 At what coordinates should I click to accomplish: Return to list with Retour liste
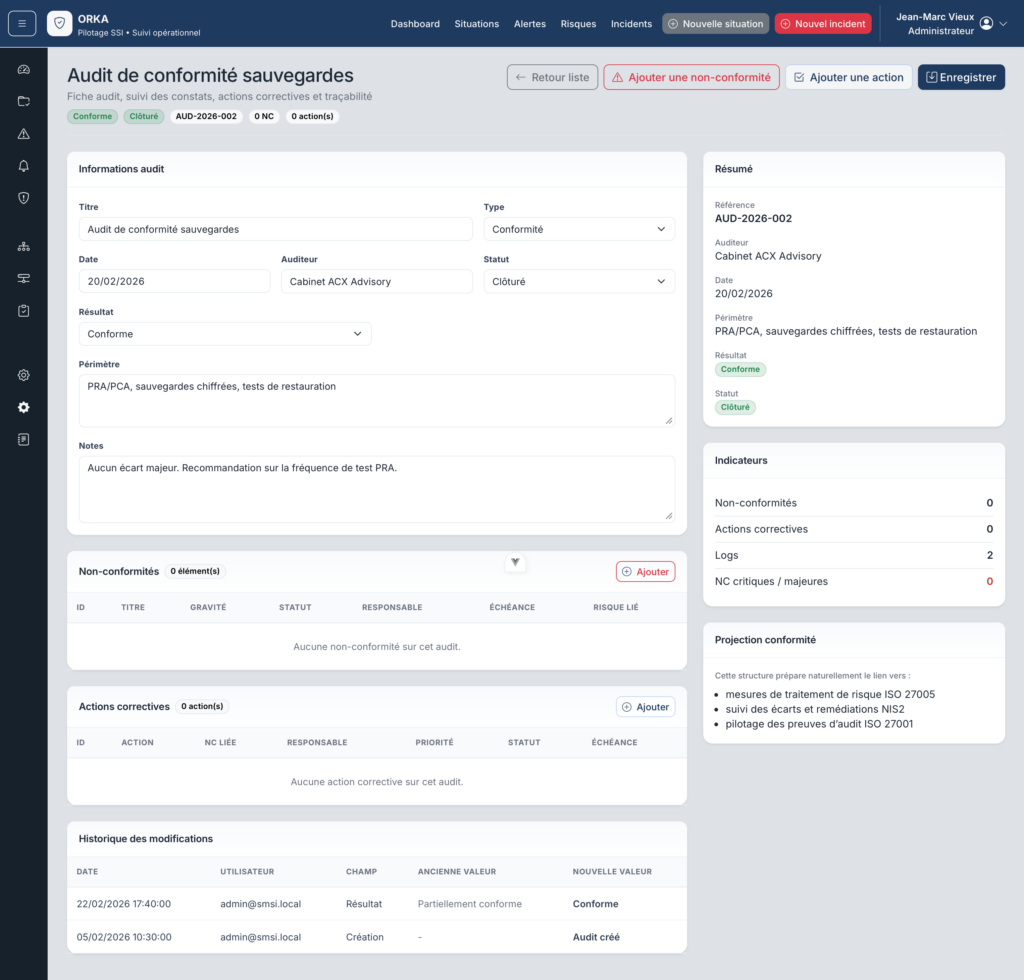click(x=552, y=77)
